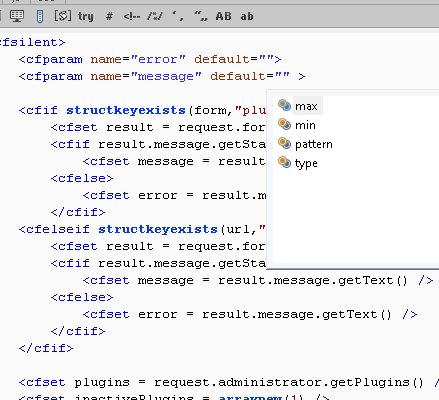Click the # hash wrap toolbar button
The width and height of the screenshot is (439, 400).
(x=109, y=16)
